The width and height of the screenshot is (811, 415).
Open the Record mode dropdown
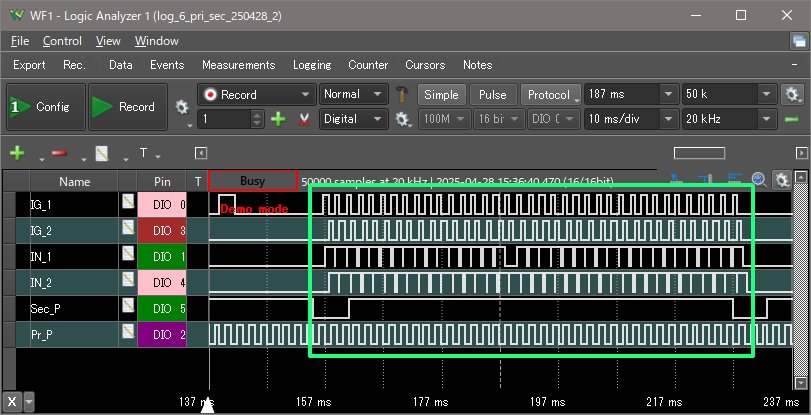coord(257,95)
